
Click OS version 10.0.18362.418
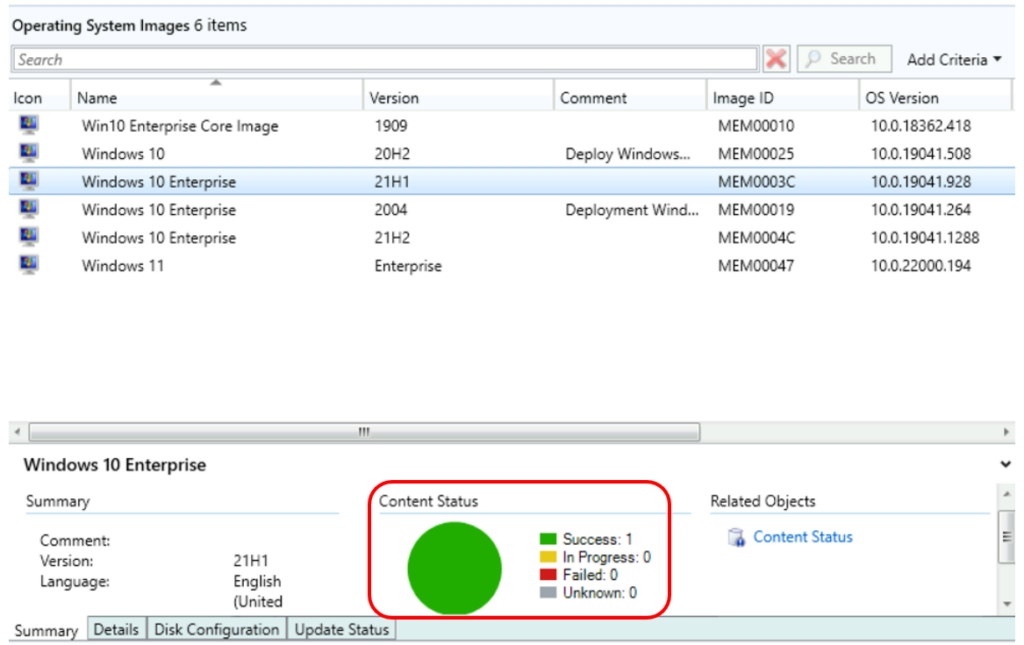coord(921,125)
